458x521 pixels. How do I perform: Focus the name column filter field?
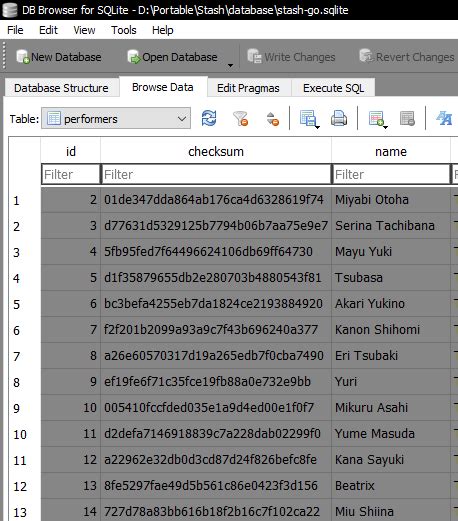coord(391,174)
